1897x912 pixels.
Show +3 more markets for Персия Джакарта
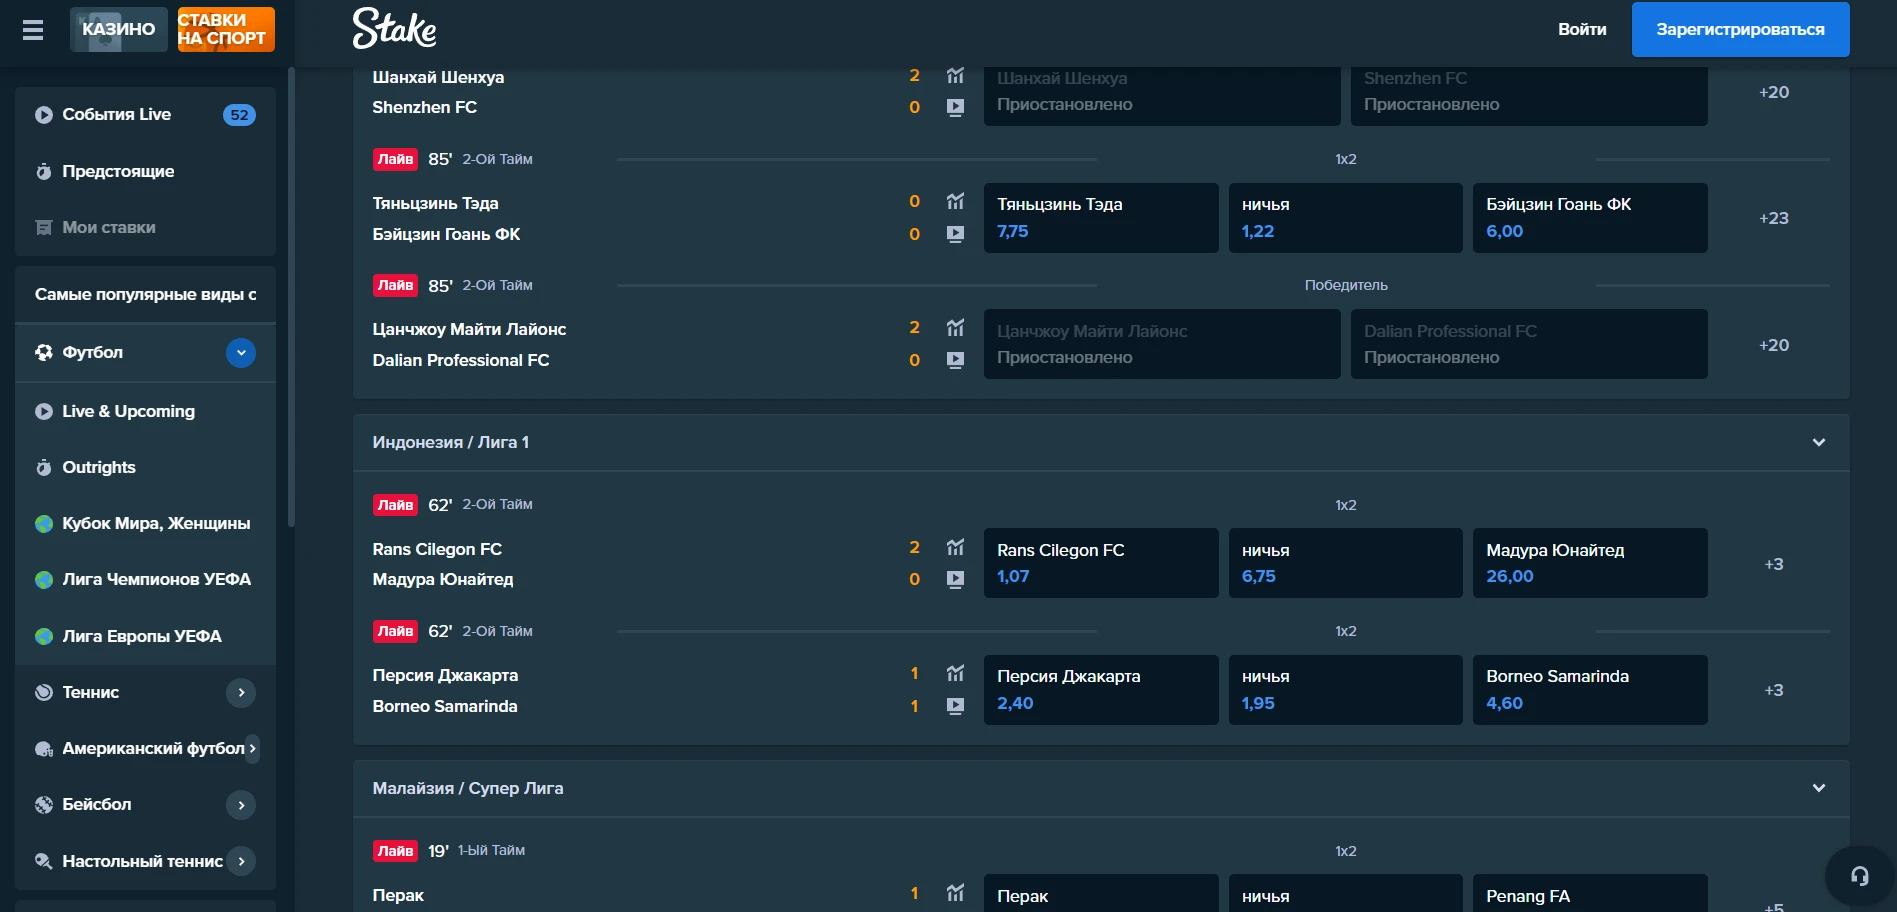1774,690
